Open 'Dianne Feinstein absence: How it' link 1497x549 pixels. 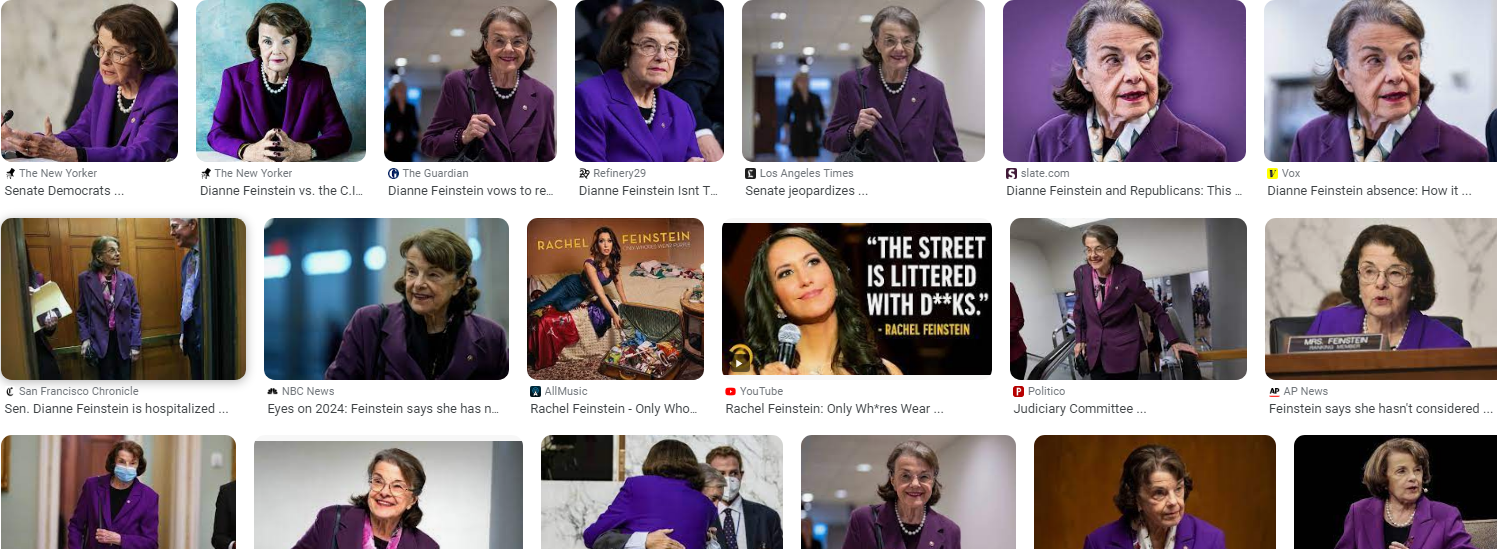point(1368,190)
